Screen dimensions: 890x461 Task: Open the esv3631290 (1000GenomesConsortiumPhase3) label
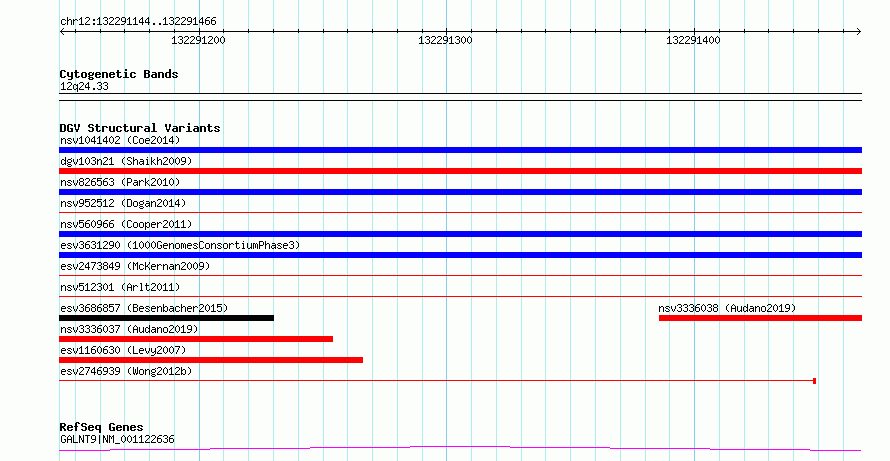click(x=180, y=245)
